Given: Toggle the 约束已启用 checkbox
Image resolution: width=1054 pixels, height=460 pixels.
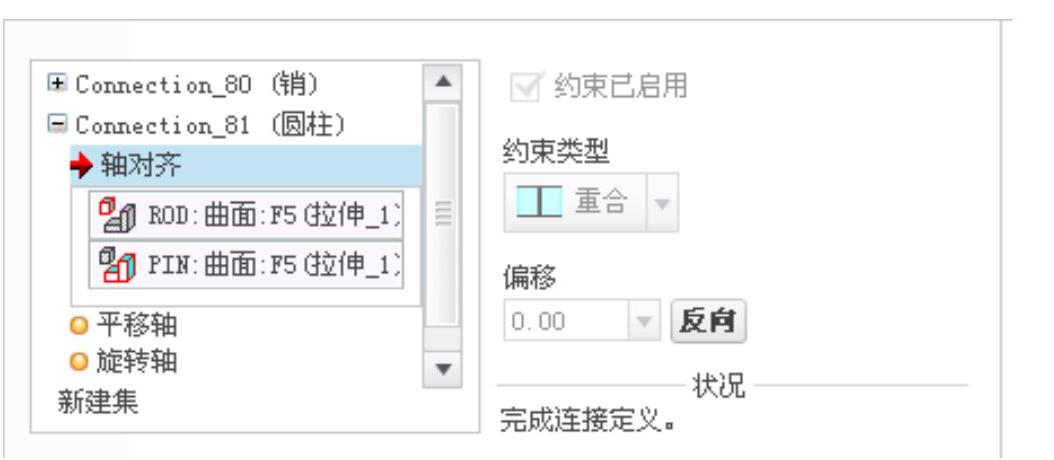Looking at the screenshot, I should tap(524, 87).
